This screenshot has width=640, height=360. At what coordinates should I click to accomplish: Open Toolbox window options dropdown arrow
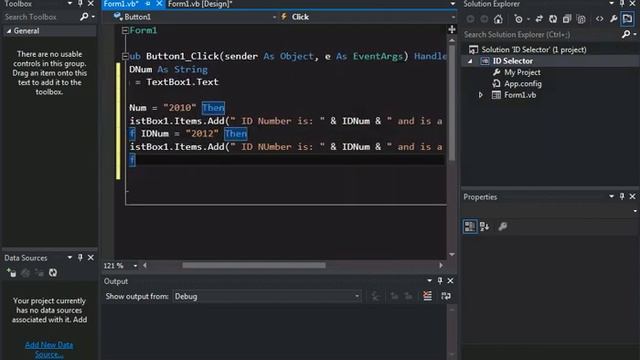tap(70, 4)
